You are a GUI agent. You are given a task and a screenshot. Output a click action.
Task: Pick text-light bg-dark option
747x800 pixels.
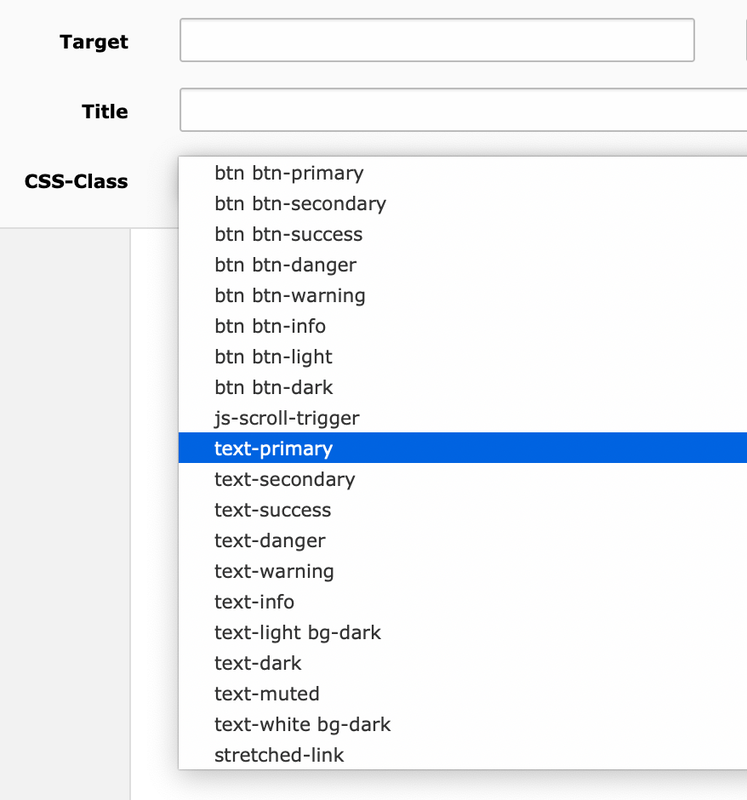(463, 632)
